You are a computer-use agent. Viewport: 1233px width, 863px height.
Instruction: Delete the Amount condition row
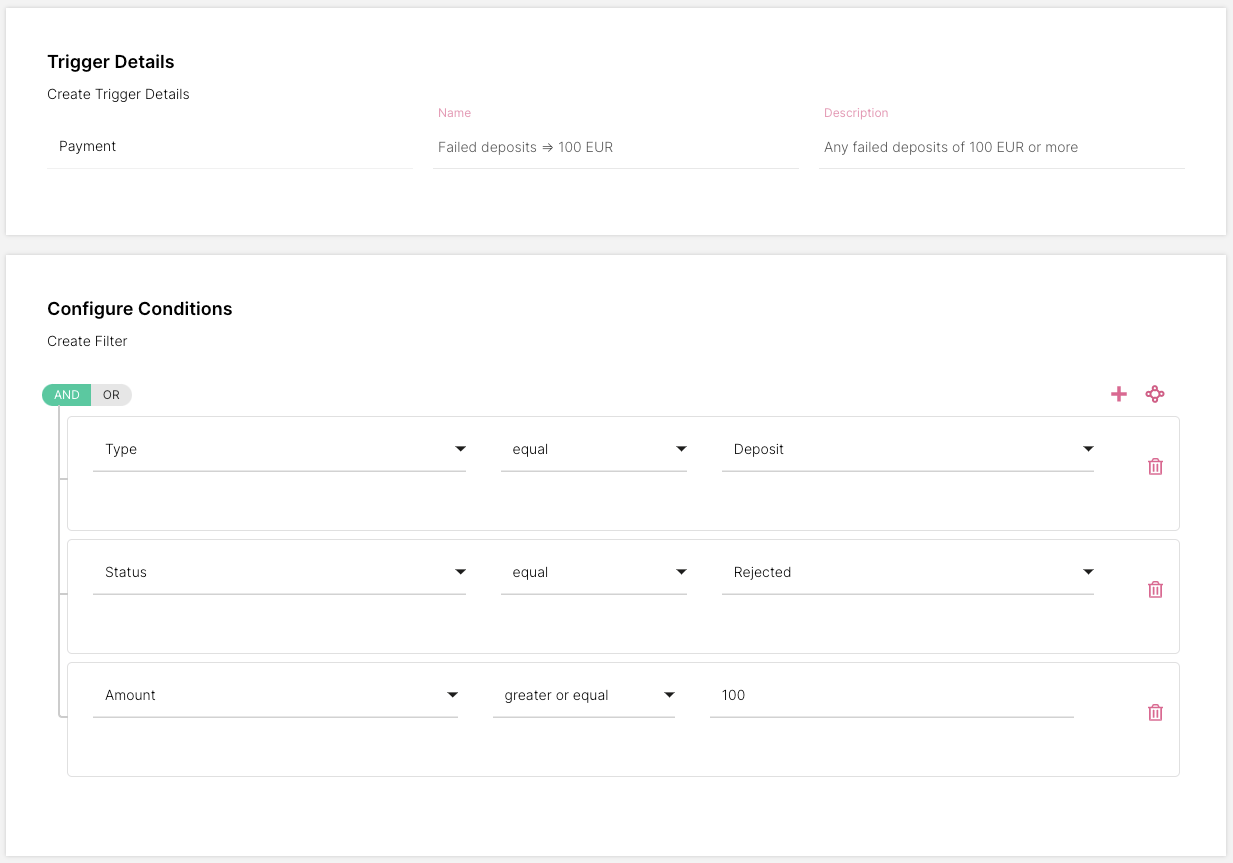(x=1155, y=713)
